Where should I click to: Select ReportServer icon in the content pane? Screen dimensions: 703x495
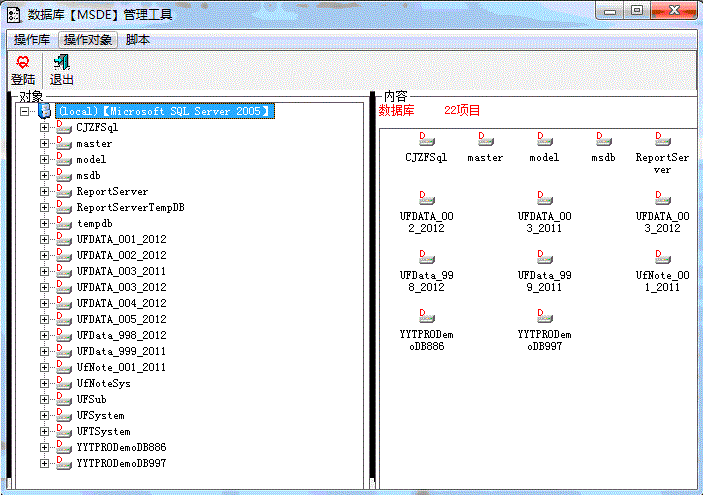click(662, 139)
